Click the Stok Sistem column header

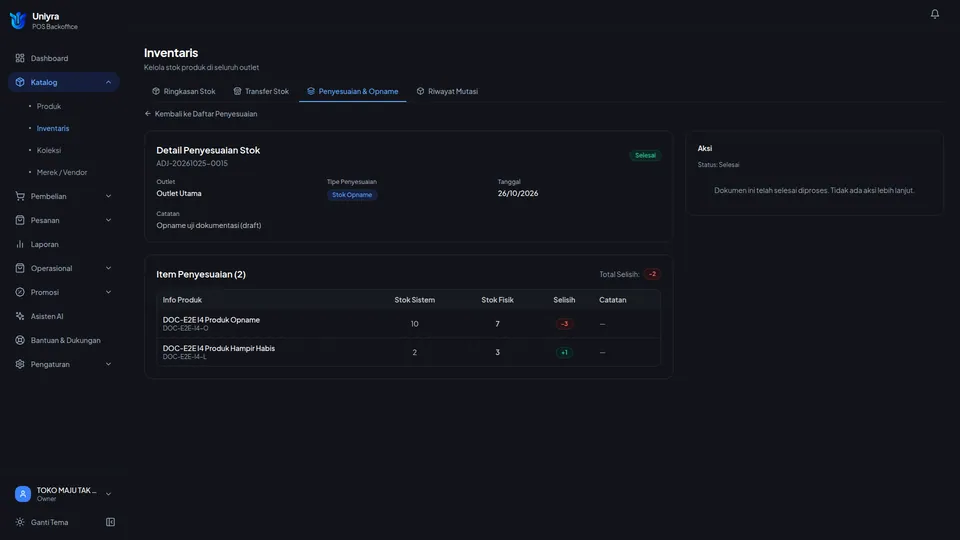point(414,300)
